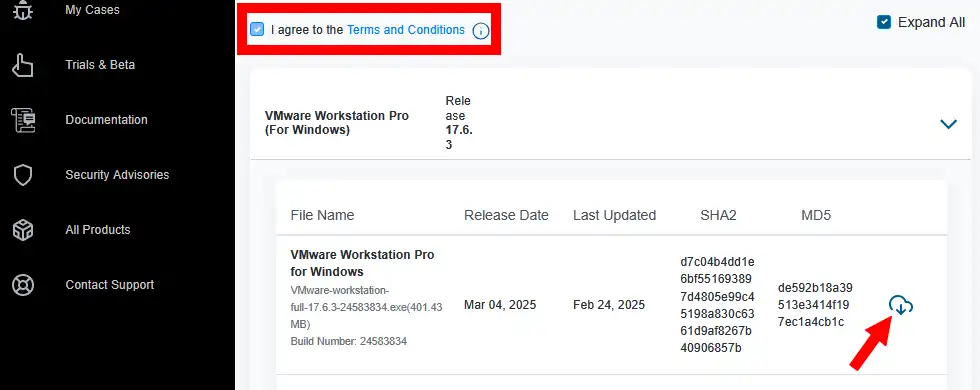Click the MD5 hash starting de592b18a39

coord(816,305)
